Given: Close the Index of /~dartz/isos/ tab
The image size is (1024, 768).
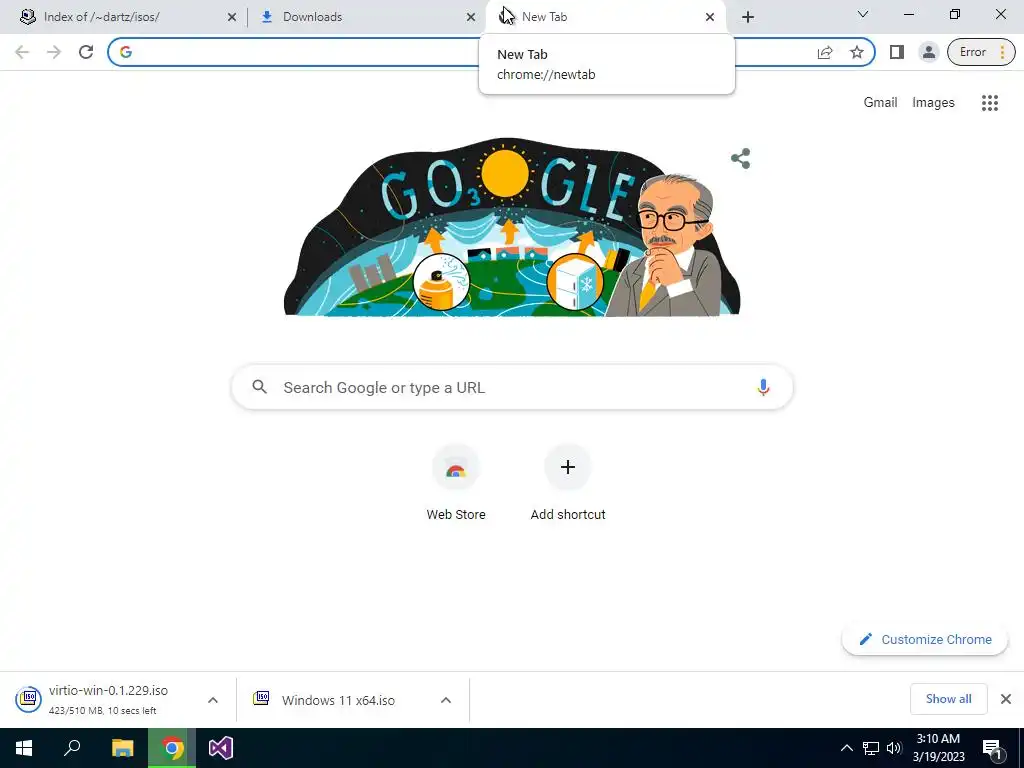Looking at the screenshot, I should [232, 17].
